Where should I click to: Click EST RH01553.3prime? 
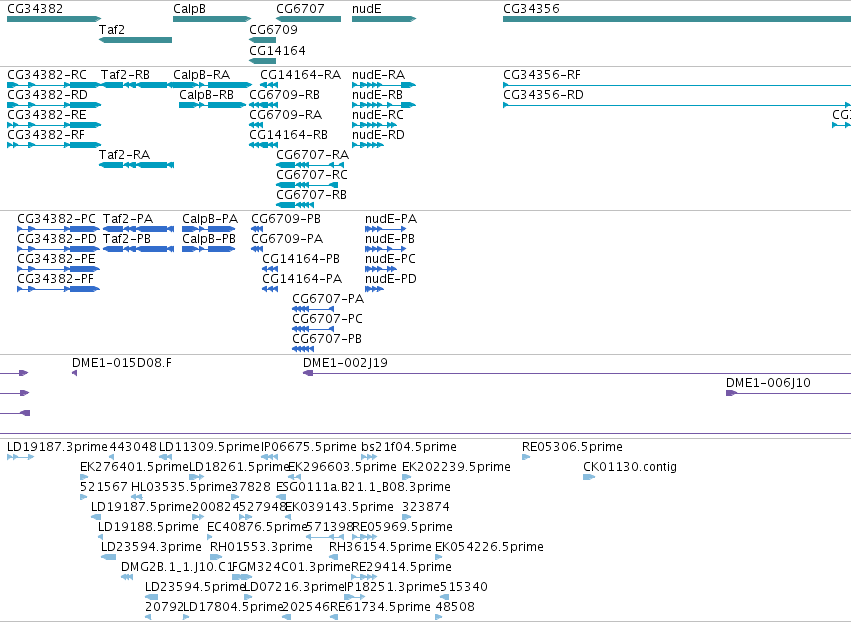pyautogui.click(x=216, y=557)
